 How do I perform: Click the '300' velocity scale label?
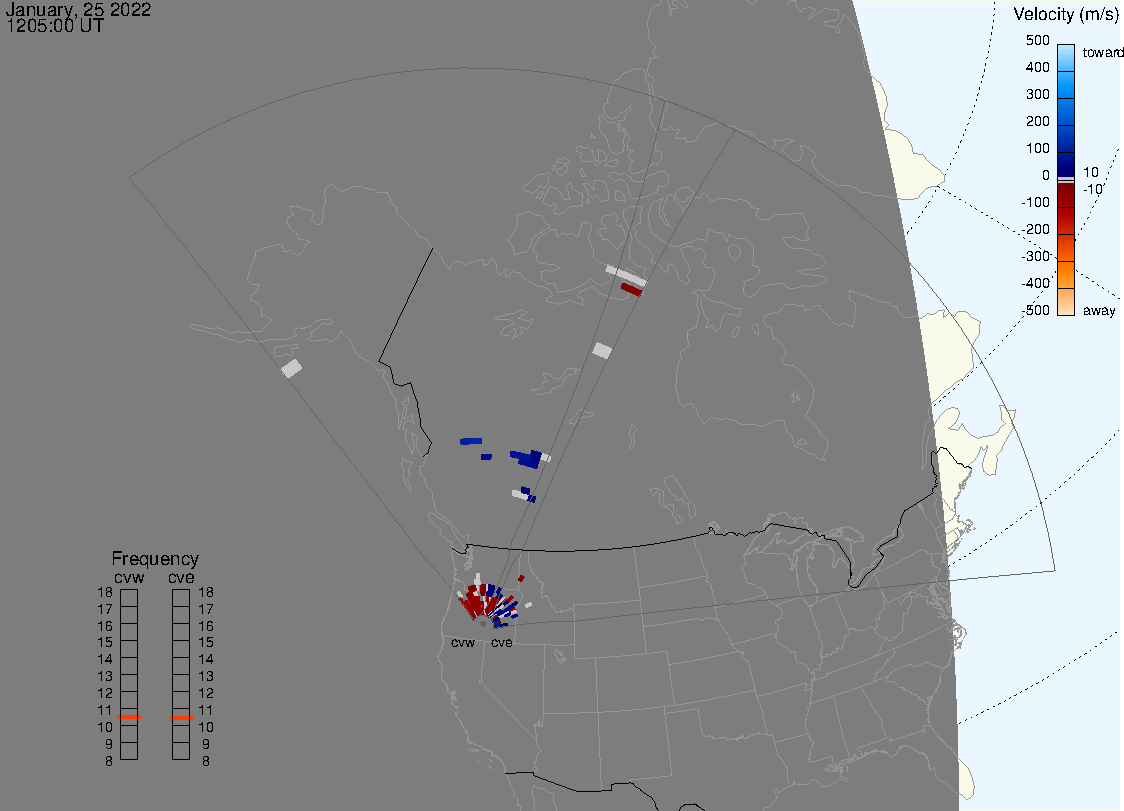(1037, 95)
